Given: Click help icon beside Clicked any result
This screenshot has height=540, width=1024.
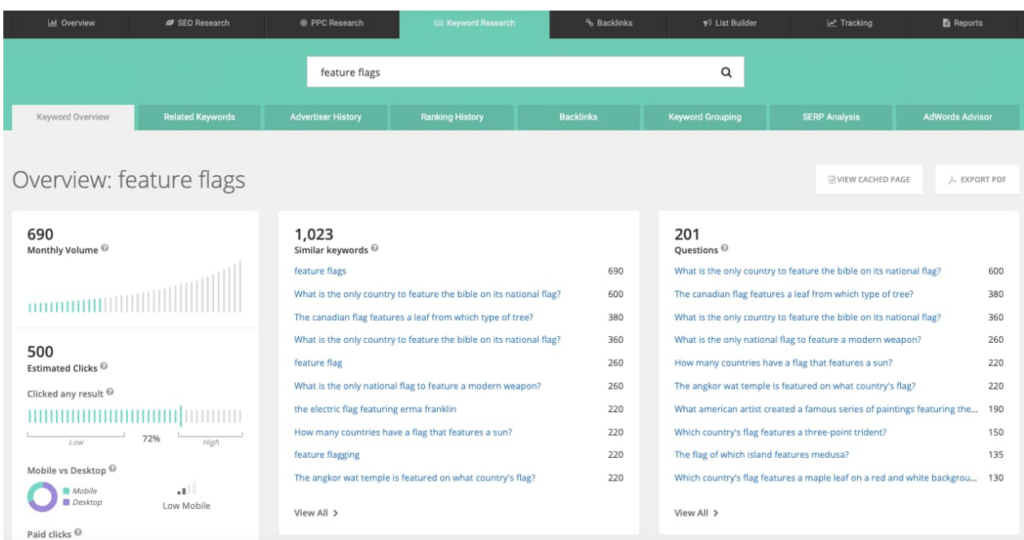Looking at the screenshot, I should (110, 392).
